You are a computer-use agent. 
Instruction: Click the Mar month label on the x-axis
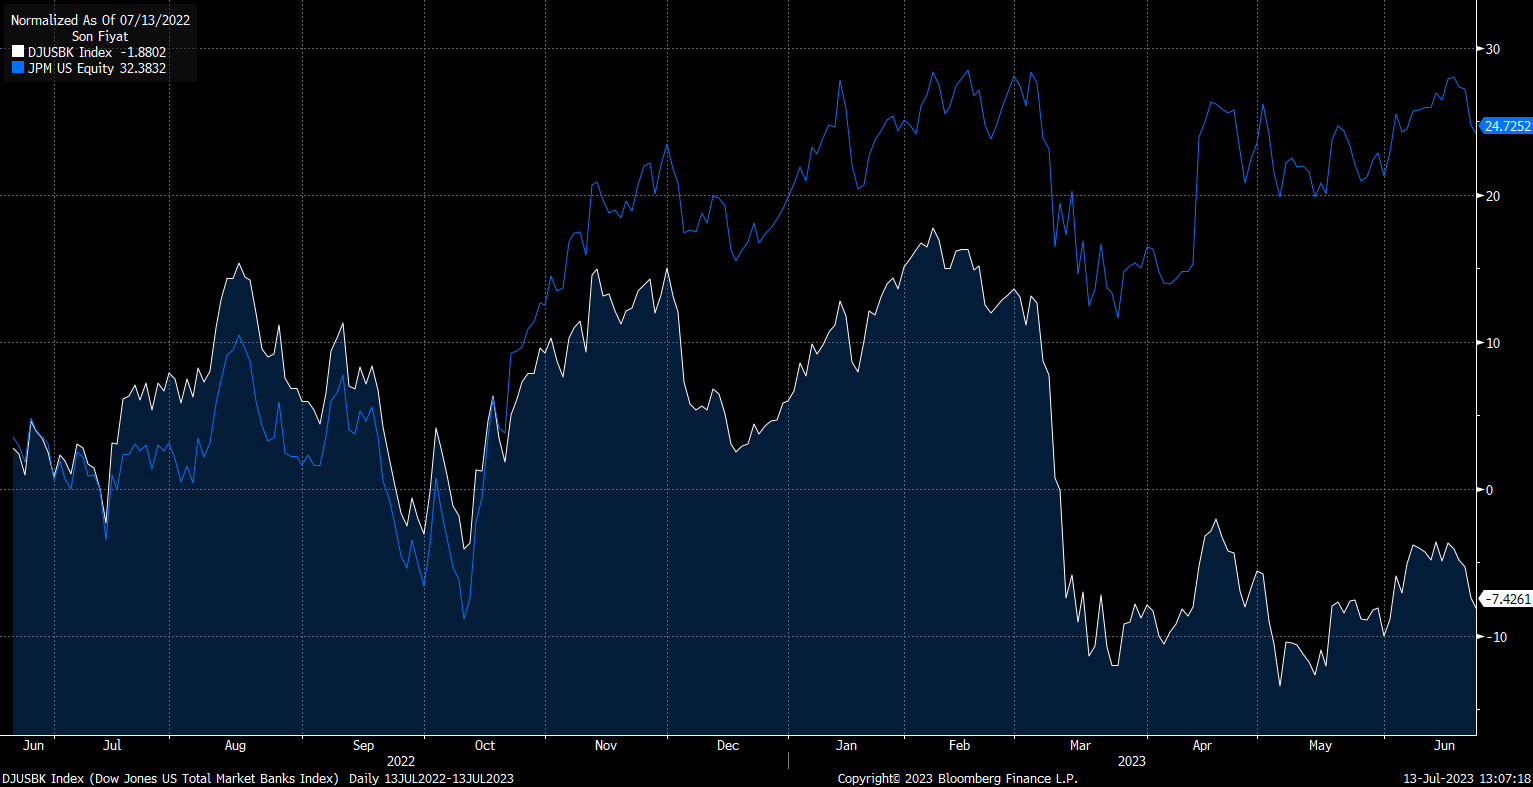pyautogui.click(x=1080, y=745)
